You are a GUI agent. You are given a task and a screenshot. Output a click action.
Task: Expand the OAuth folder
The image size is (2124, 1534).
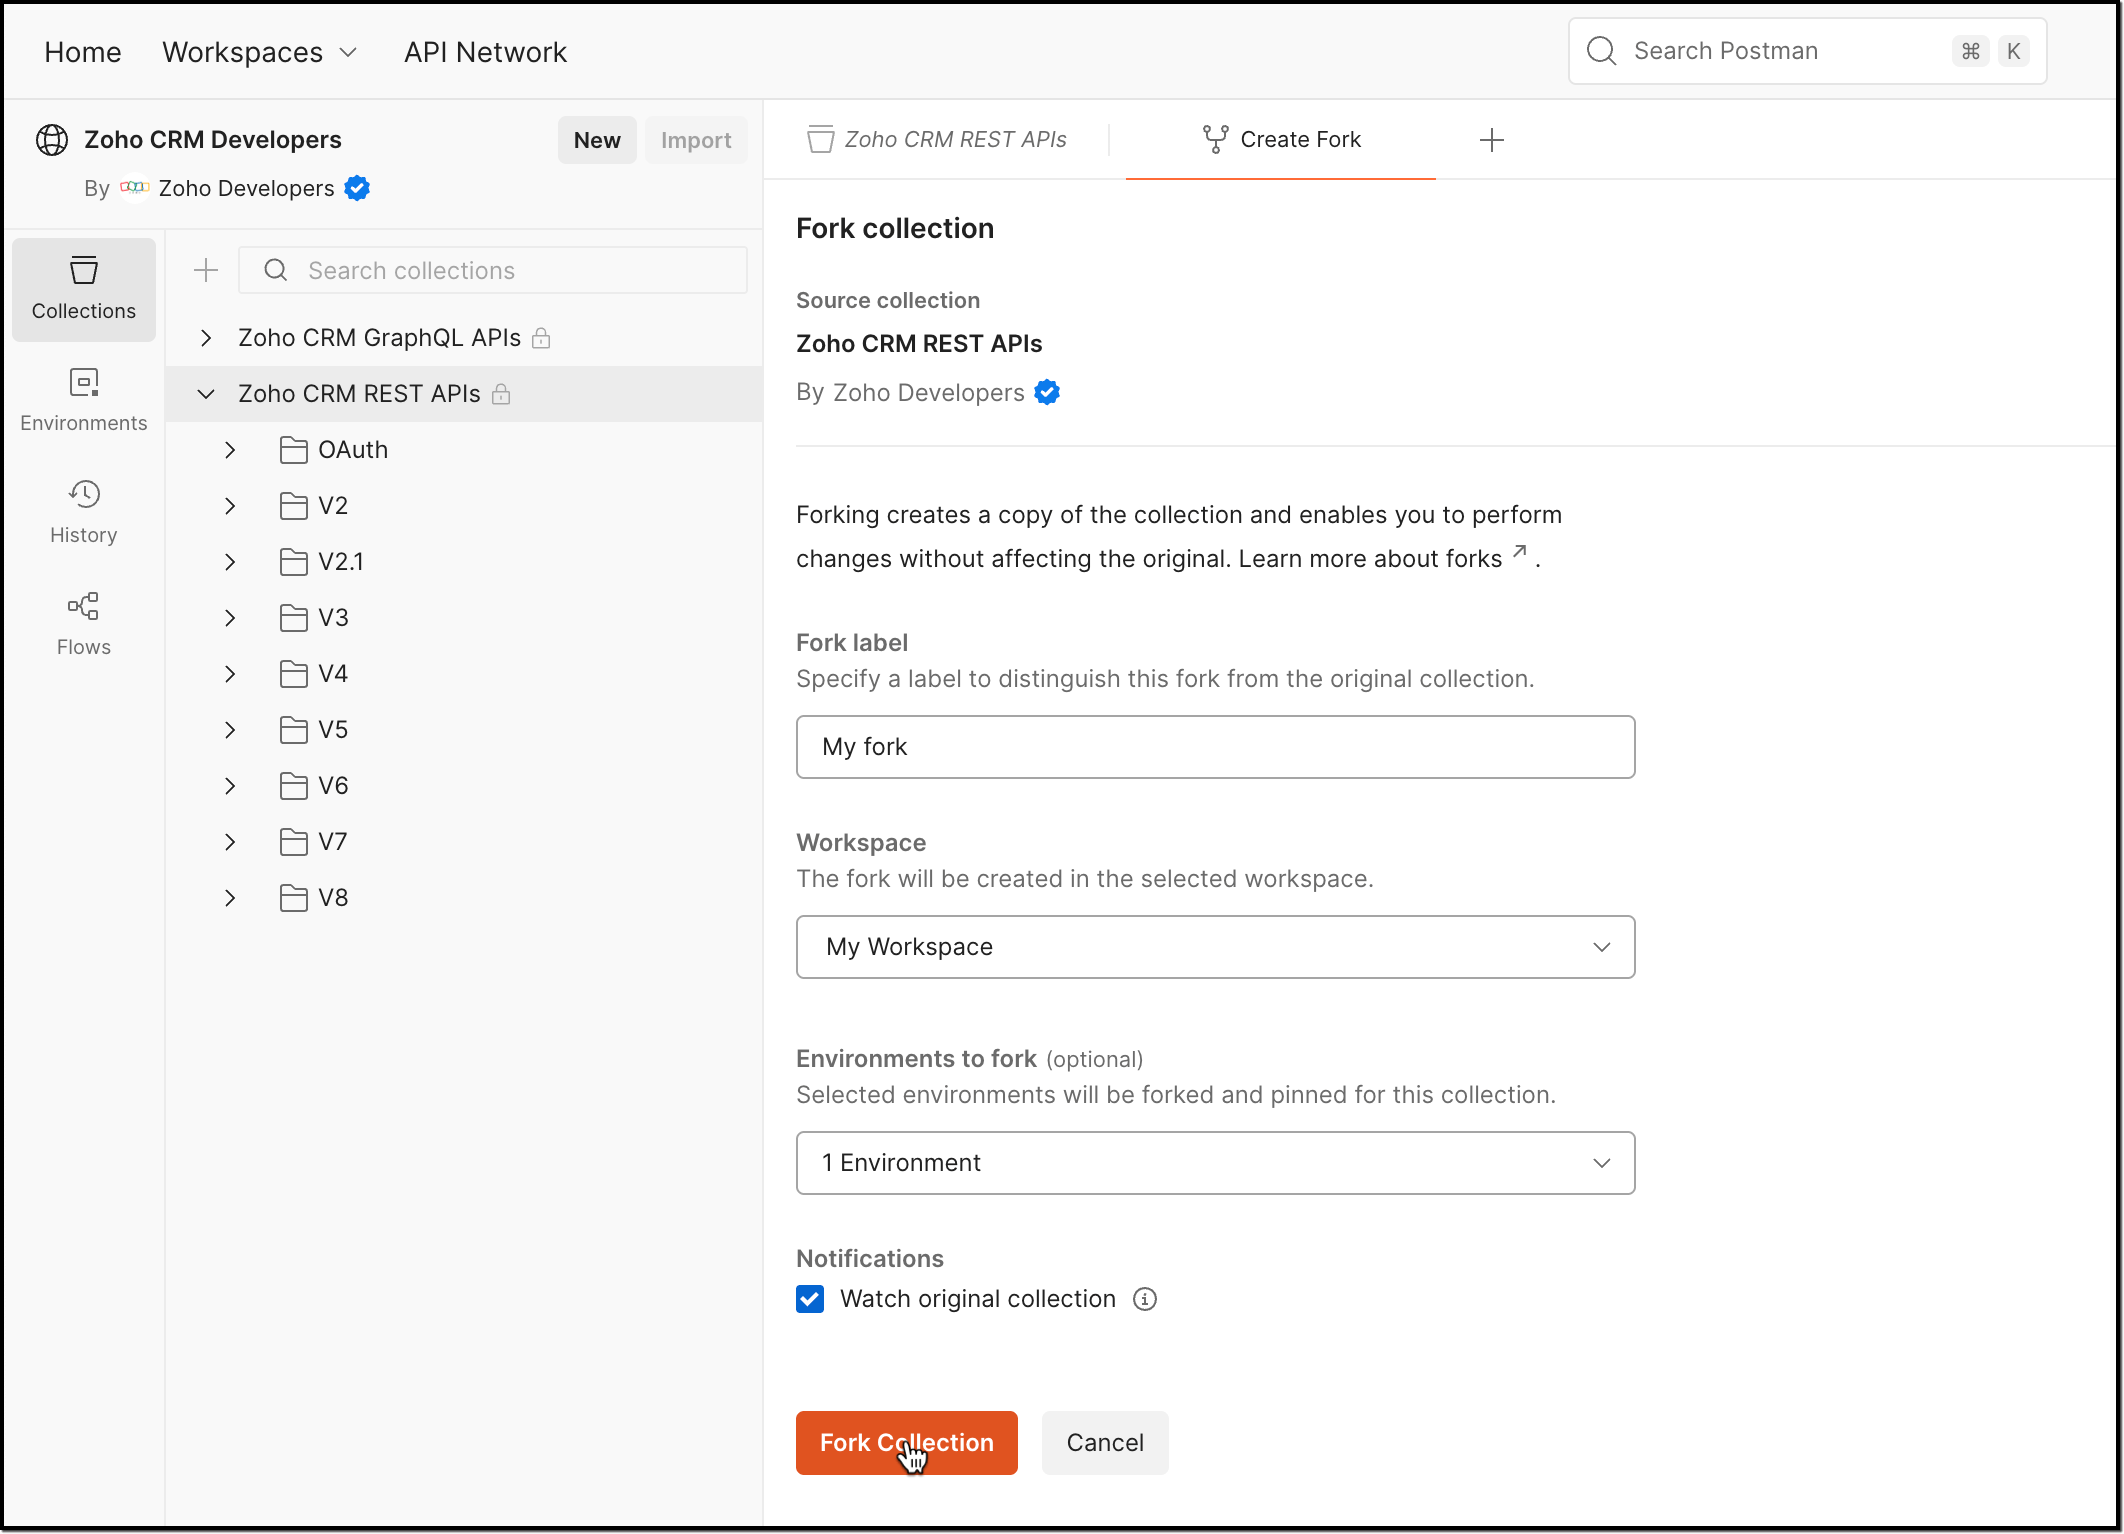(x=230, y=449)
